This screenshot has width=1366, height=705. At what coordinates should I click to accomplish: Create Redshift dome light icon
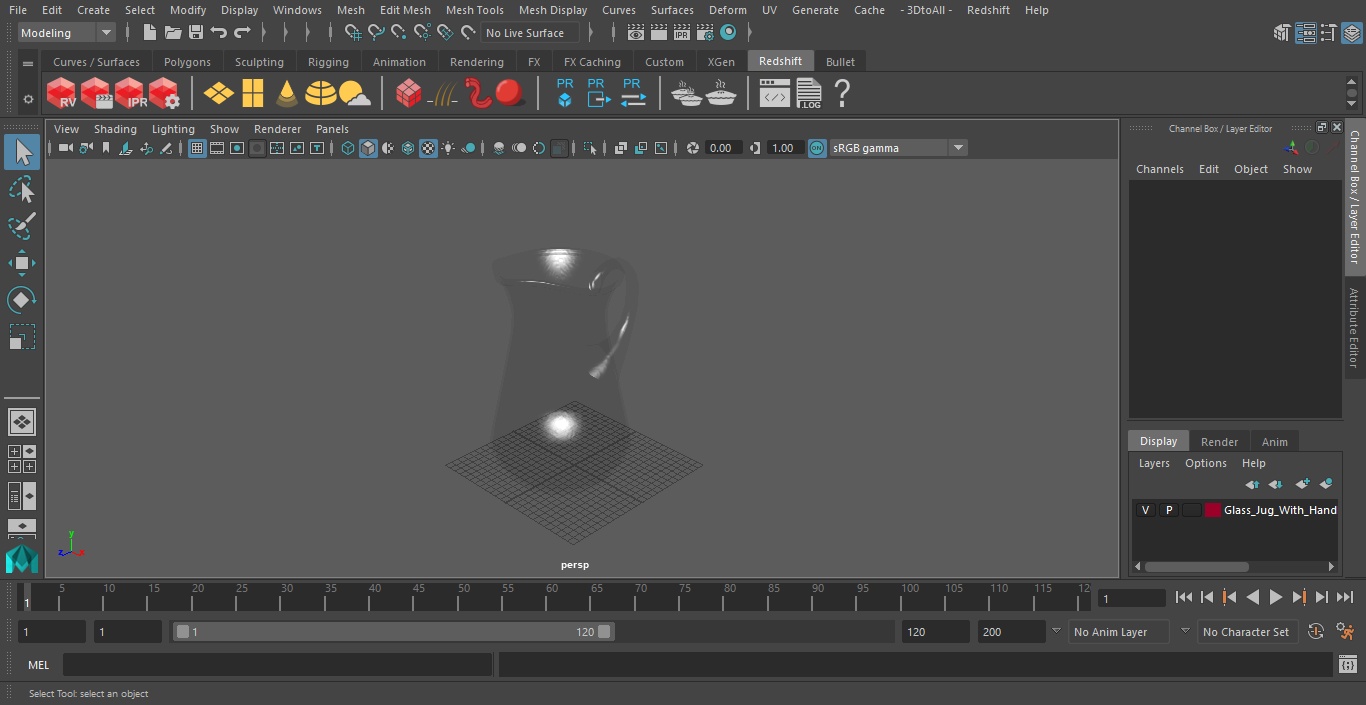(320, 94)
